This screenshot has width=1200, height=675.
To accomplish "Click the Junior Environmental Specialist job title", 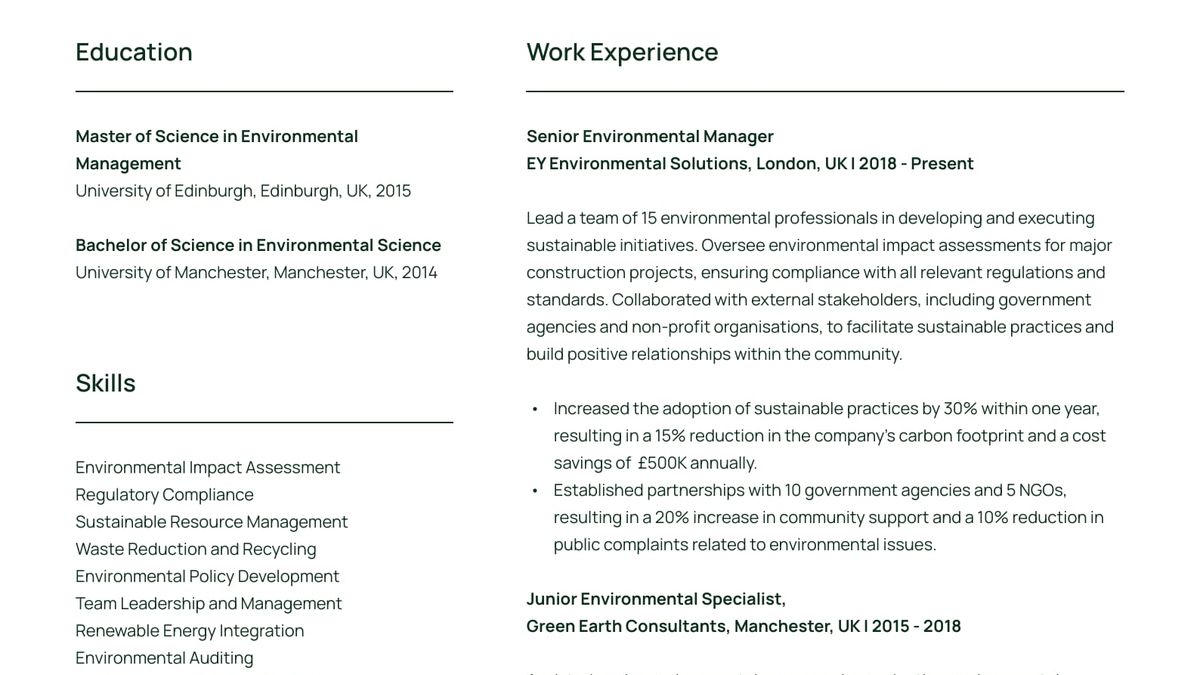I will click(656, 599).
